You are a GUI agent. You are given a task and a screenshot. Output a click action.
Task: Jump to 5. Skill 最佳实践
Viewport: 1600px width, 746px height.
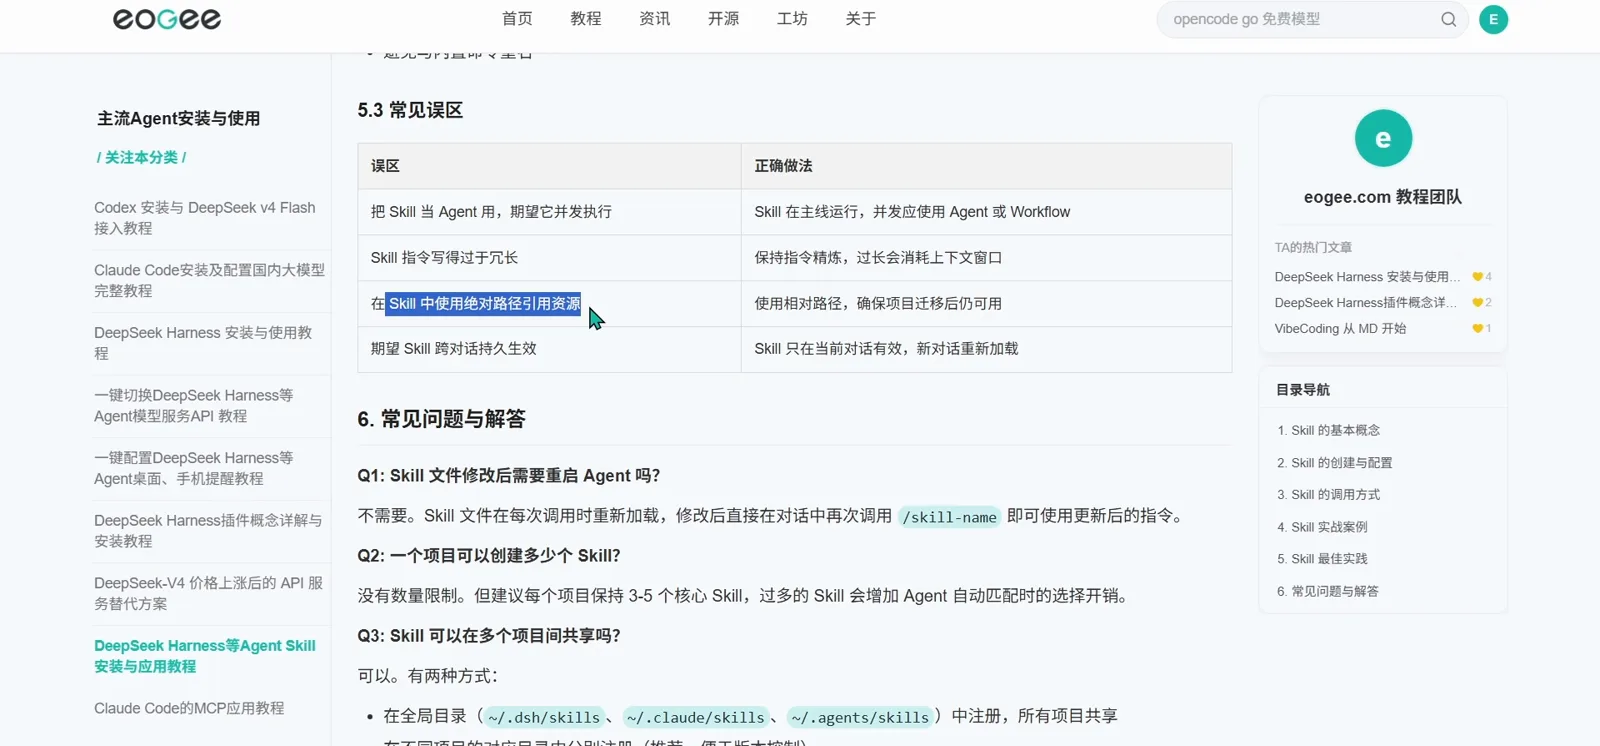point(1322,559)
